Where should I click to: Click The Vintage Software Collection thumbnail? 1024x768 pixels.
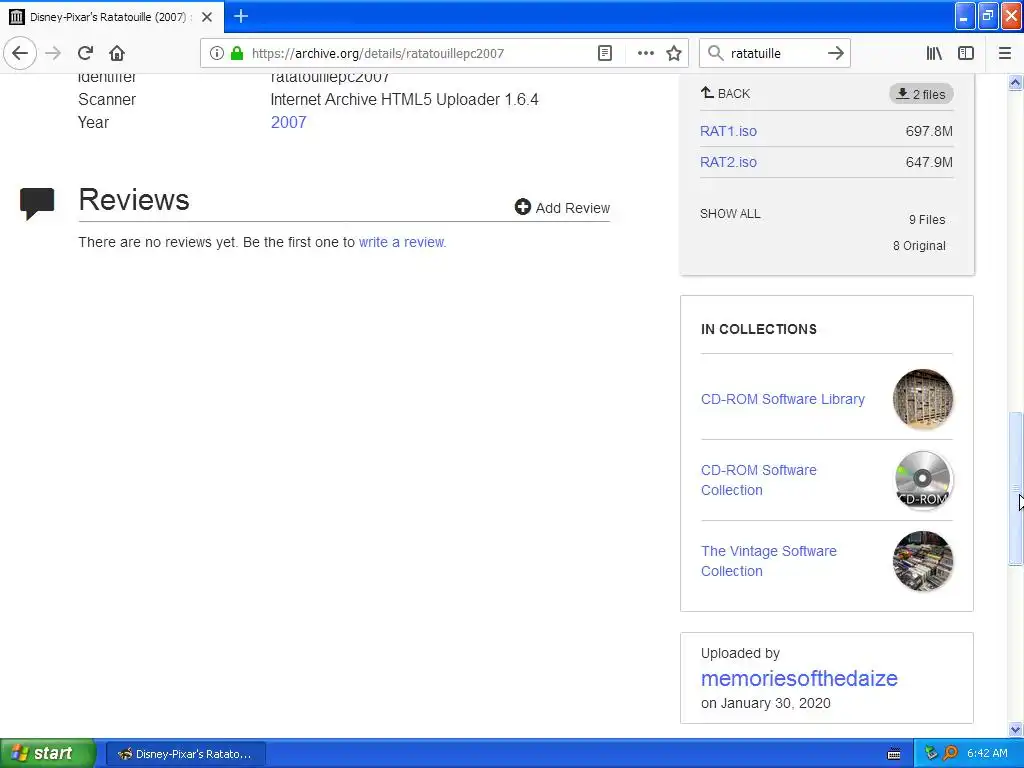click(x=922, y=561)
